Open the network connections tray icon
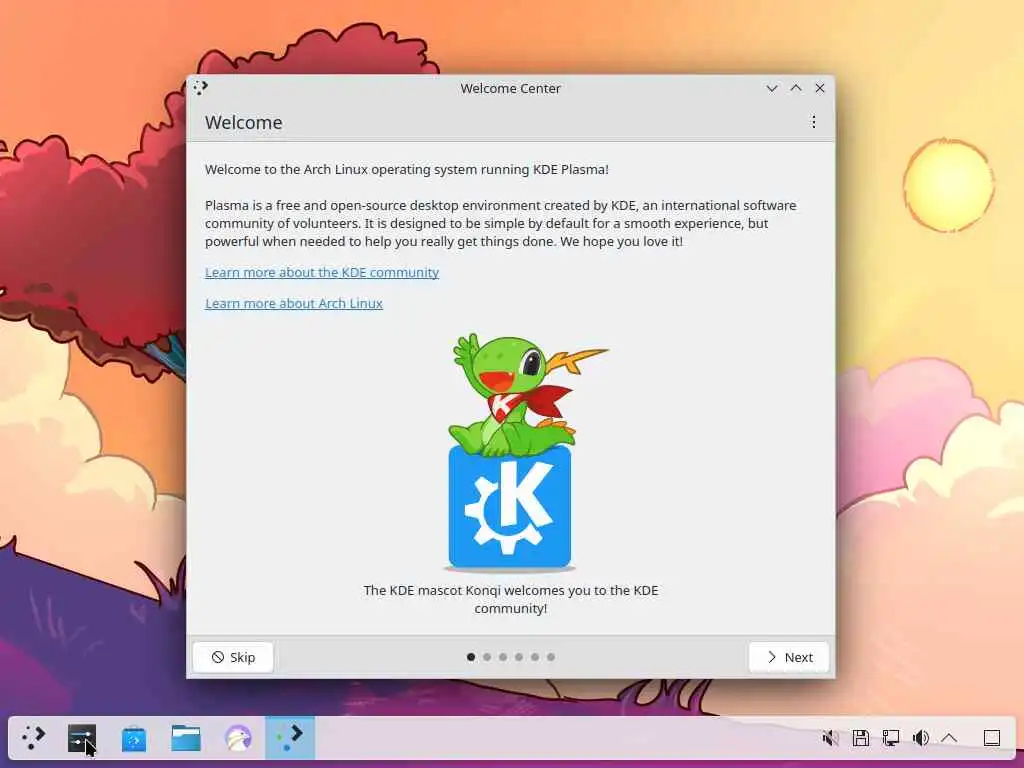Viewport: 1024px width, 768px height. [891, 738]
